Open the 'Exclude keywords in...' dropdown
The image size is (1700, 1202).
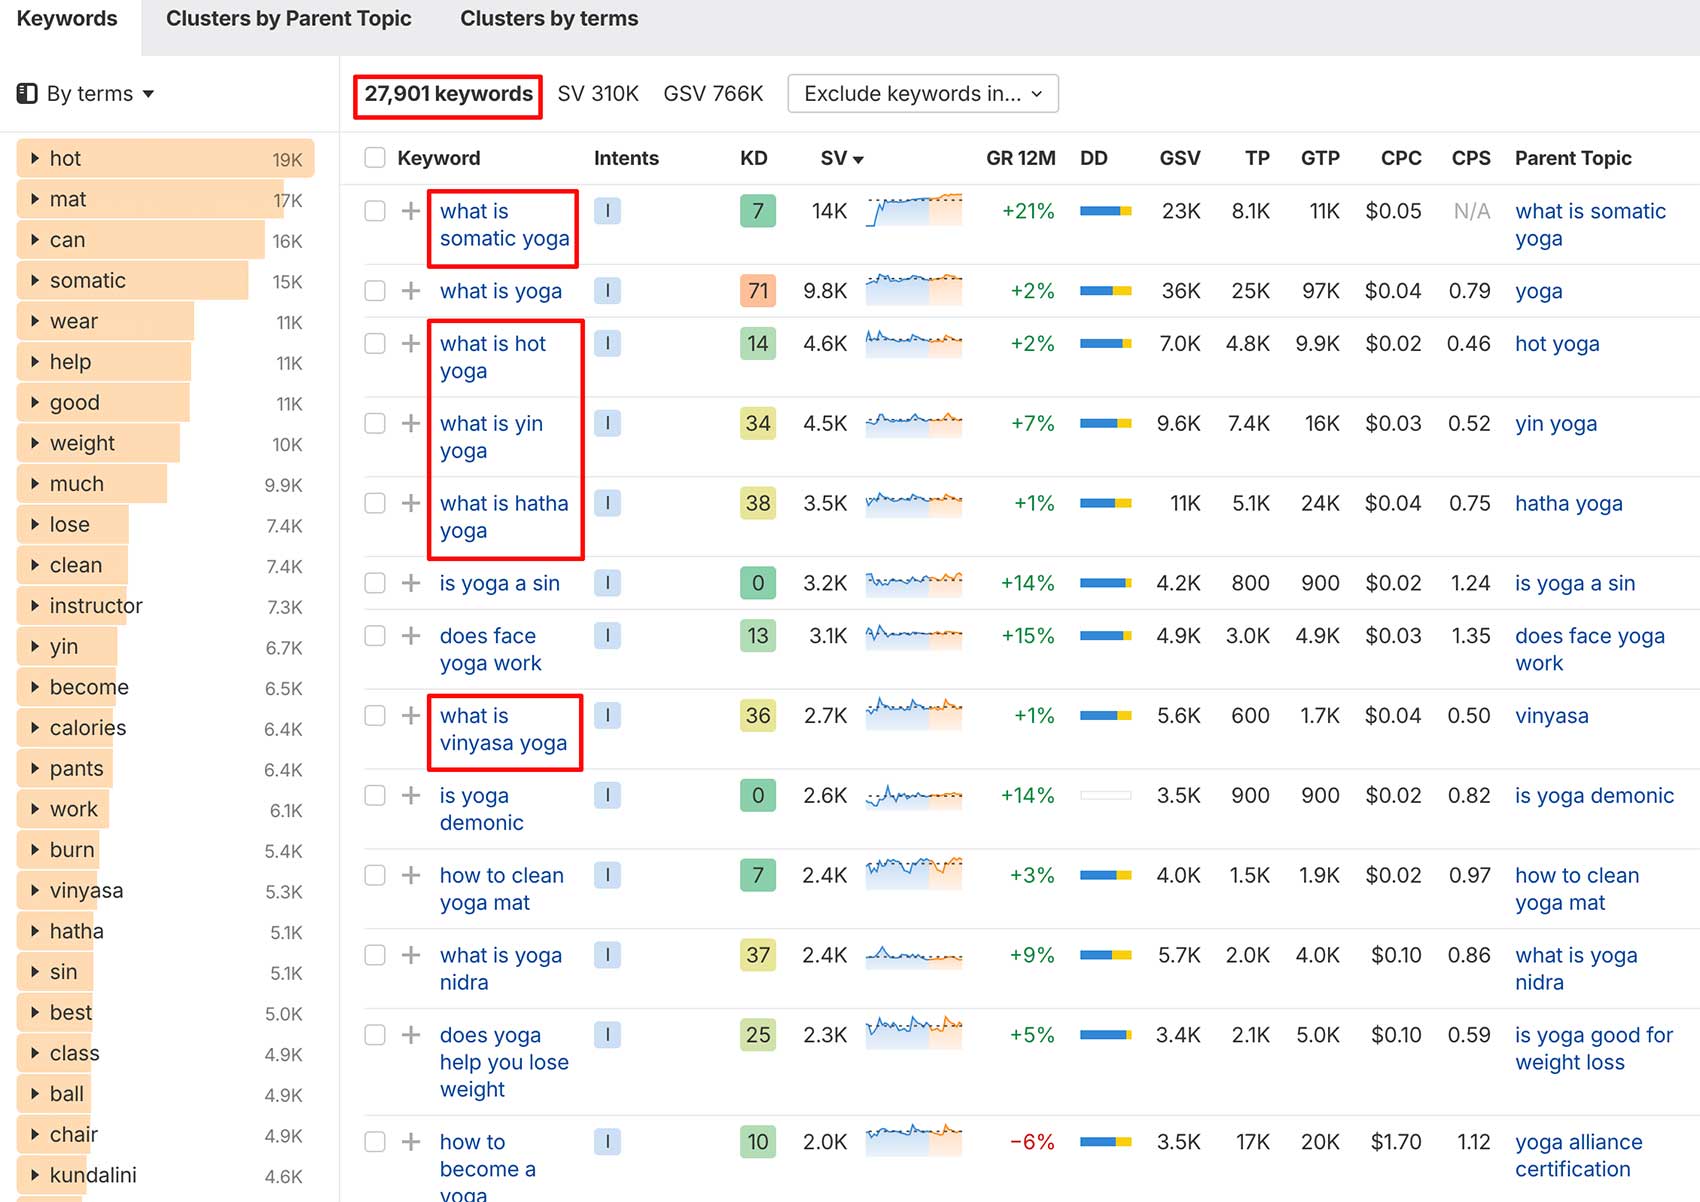(x=922, y=94)
